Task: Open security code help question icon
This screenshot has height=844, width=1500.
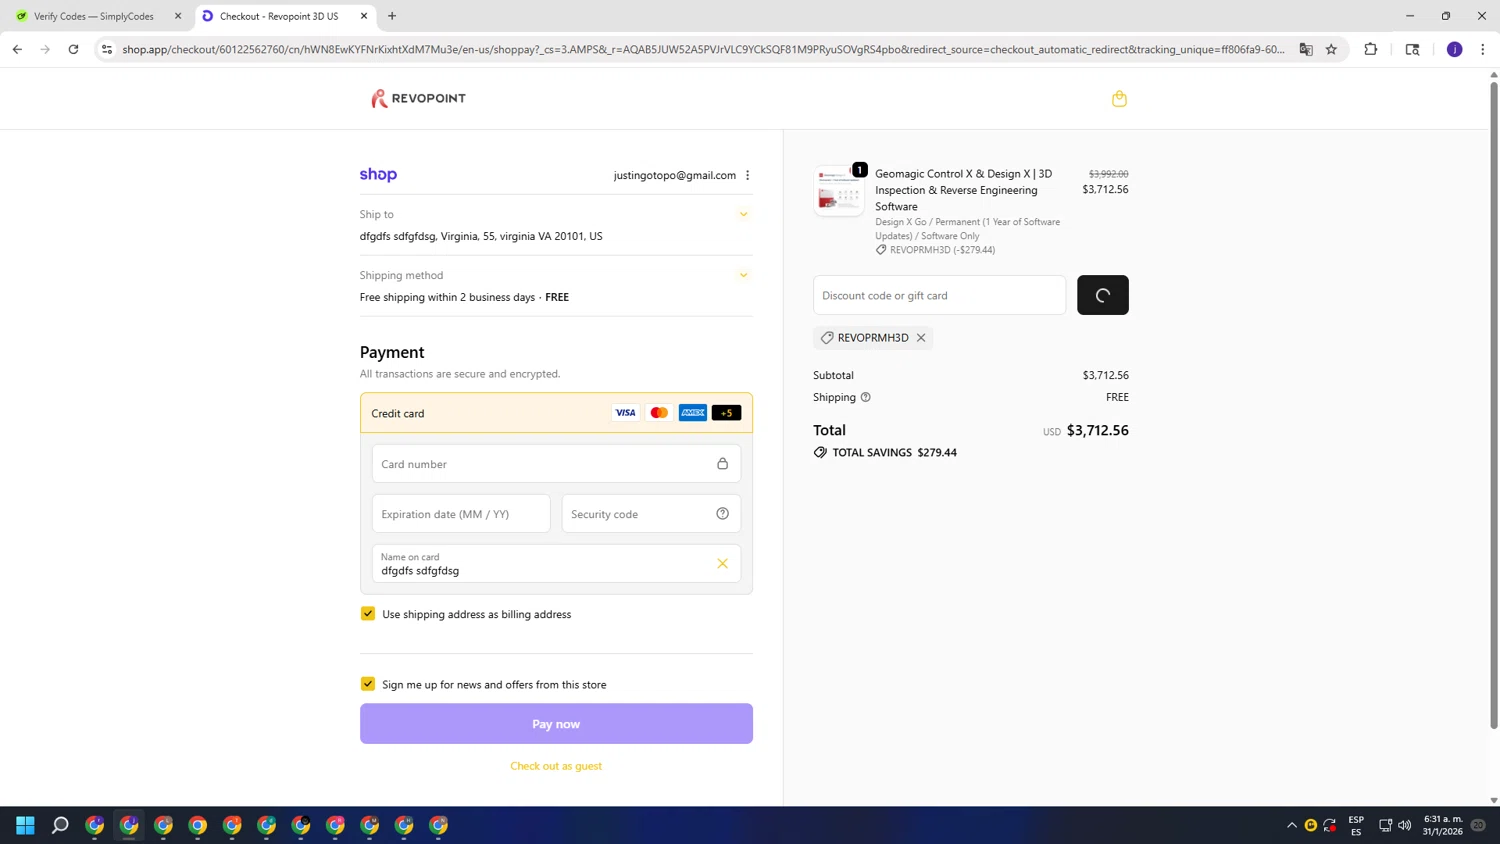Action: click(x=722, y=514)
